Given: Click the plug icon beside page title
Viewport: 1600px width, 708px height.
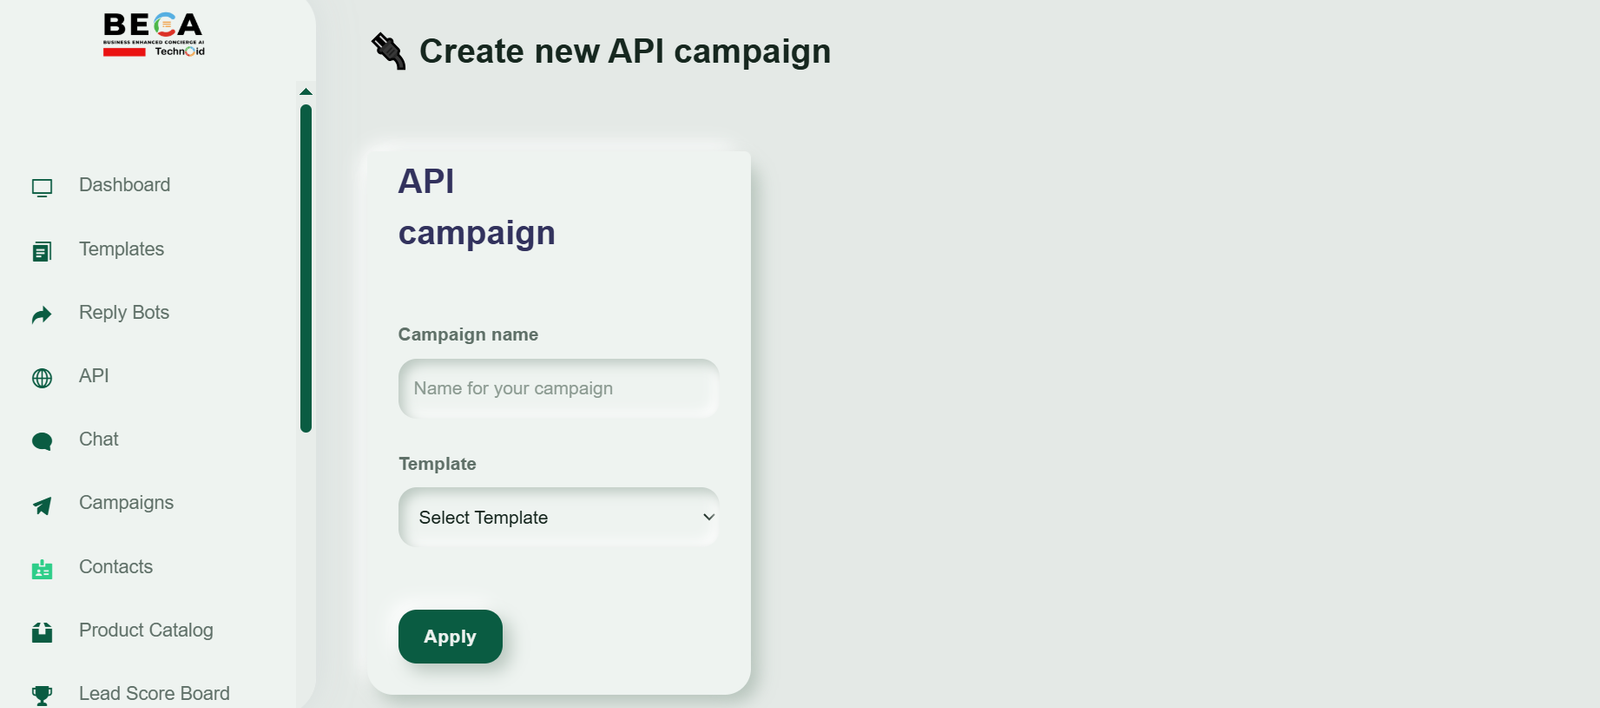Looking at the screenshot, I should coord(388,51).
